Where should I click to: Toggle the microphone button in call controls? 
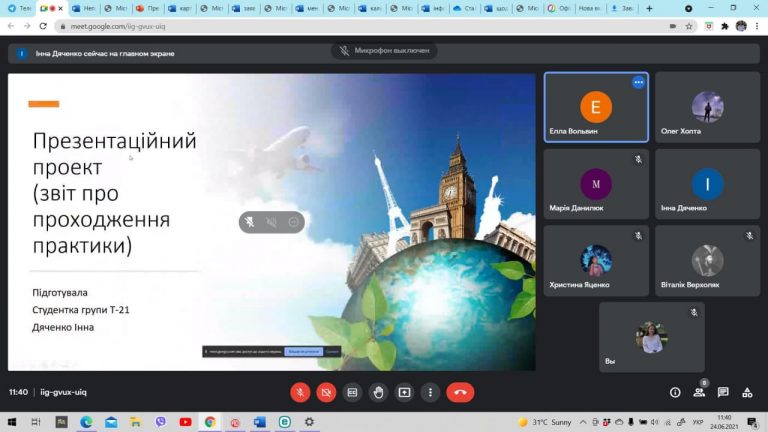[x=300, y=392]
